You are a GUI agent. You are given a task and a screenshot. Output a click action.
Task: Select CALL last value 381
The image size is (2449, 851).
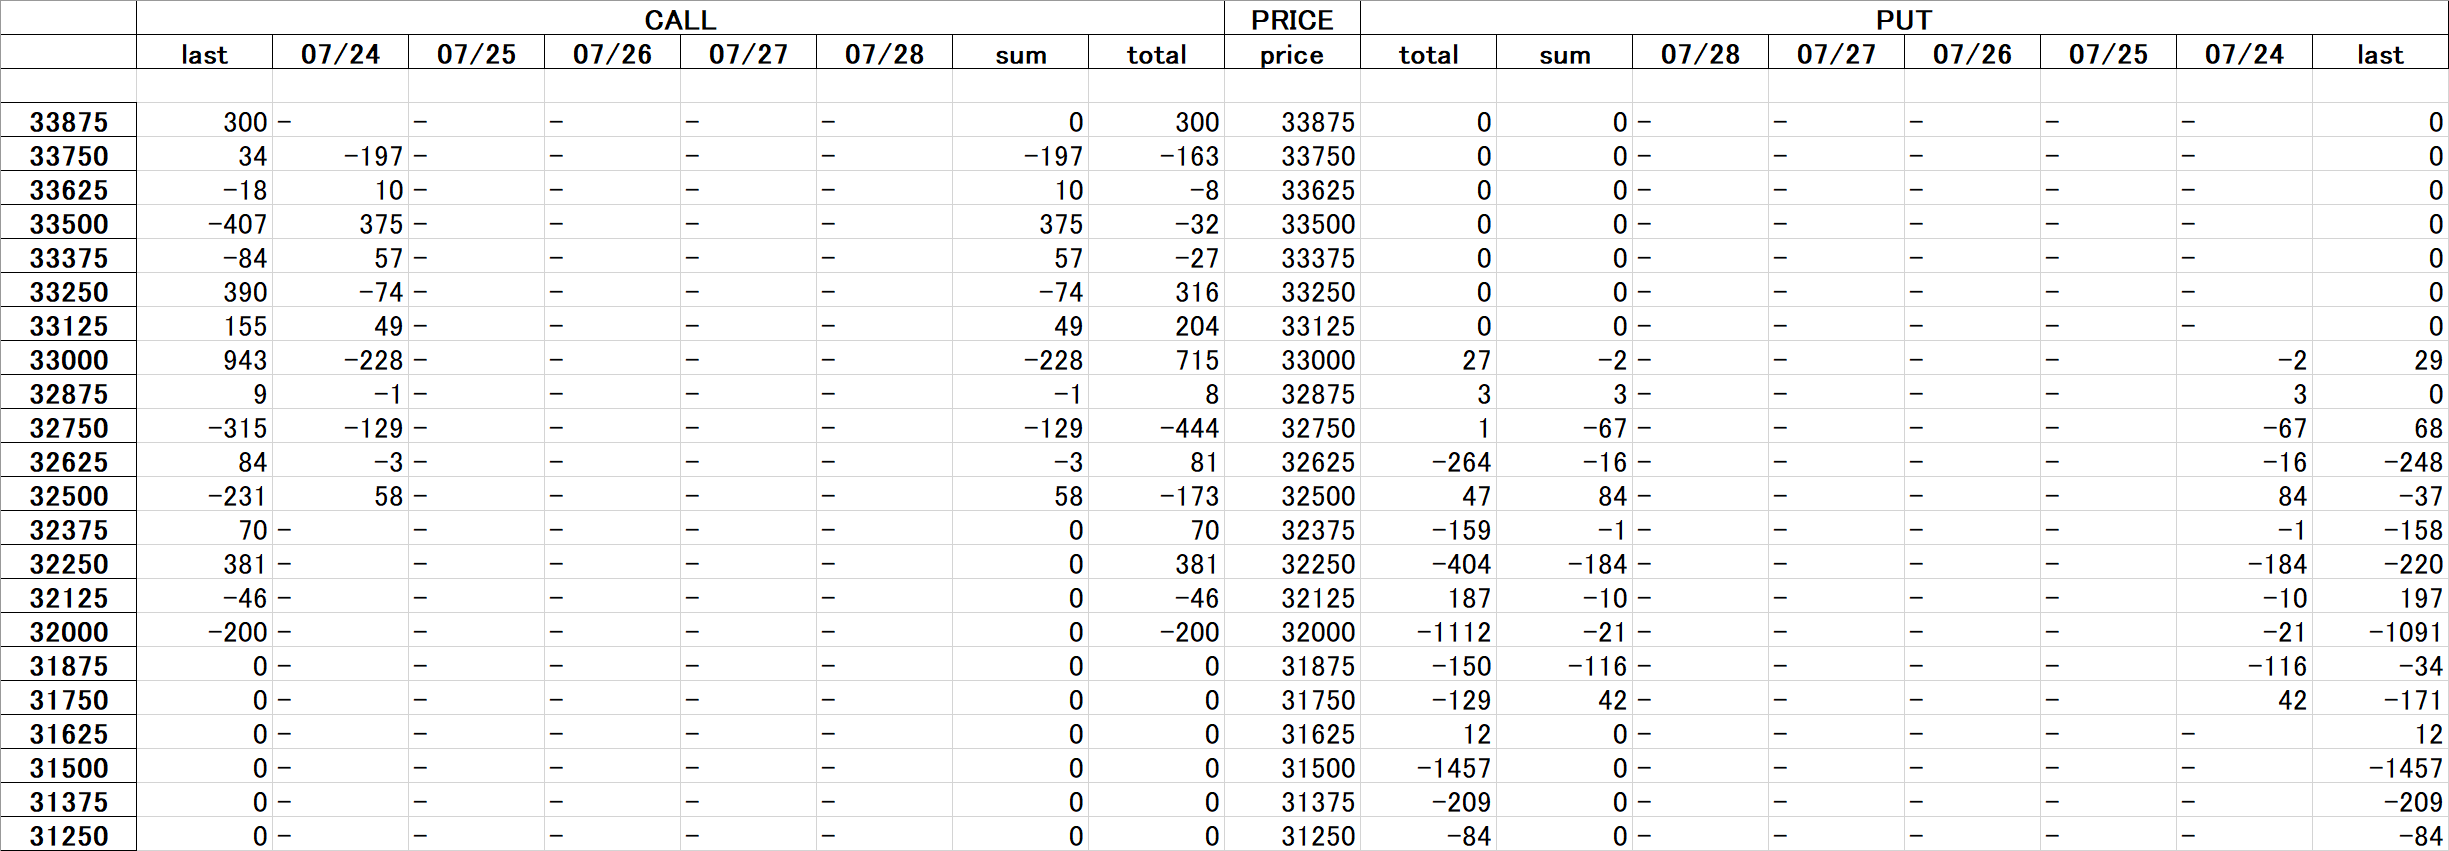click(x=245, y=563)
